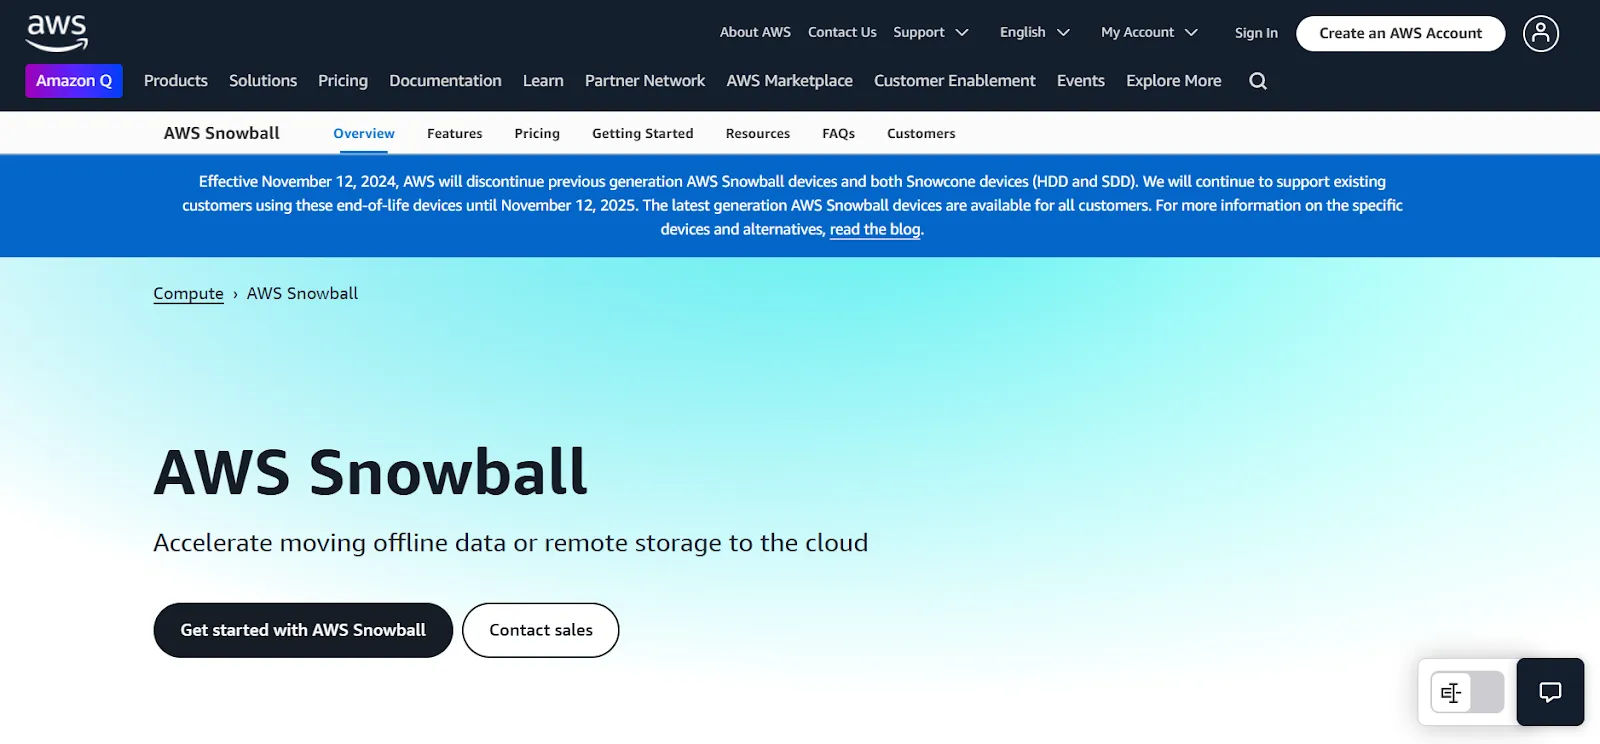Open the Customers tab
1600x744 pixels.
coord(921,133)
